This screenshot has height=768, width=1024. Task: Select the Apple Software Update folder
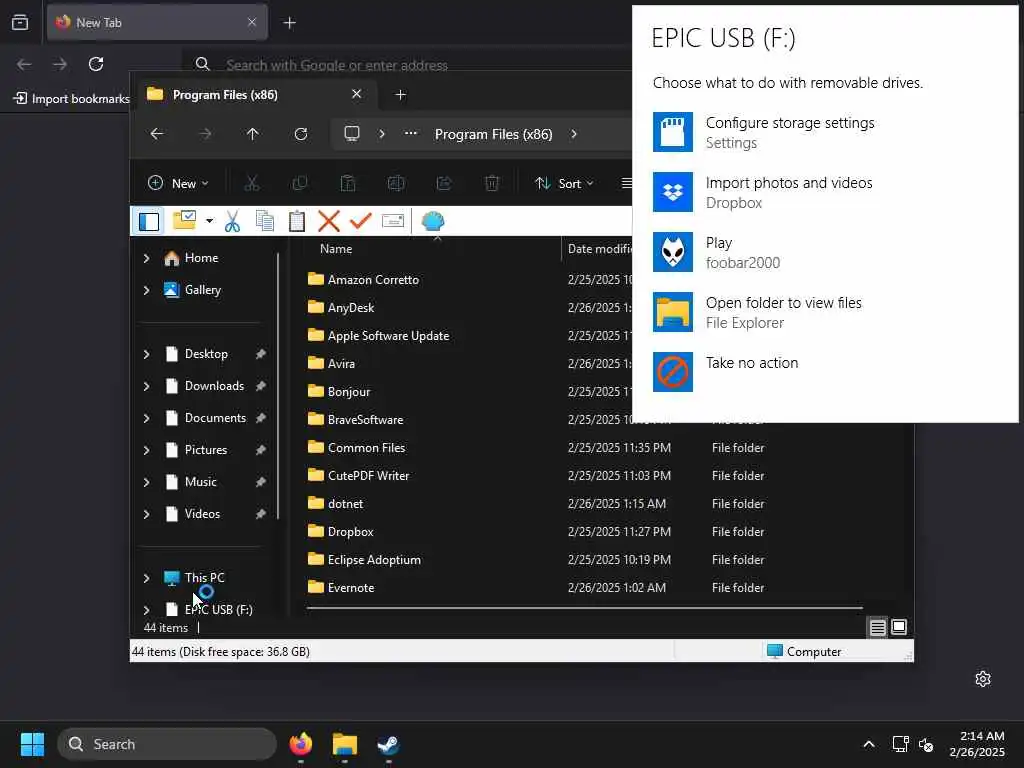point(388,336)
